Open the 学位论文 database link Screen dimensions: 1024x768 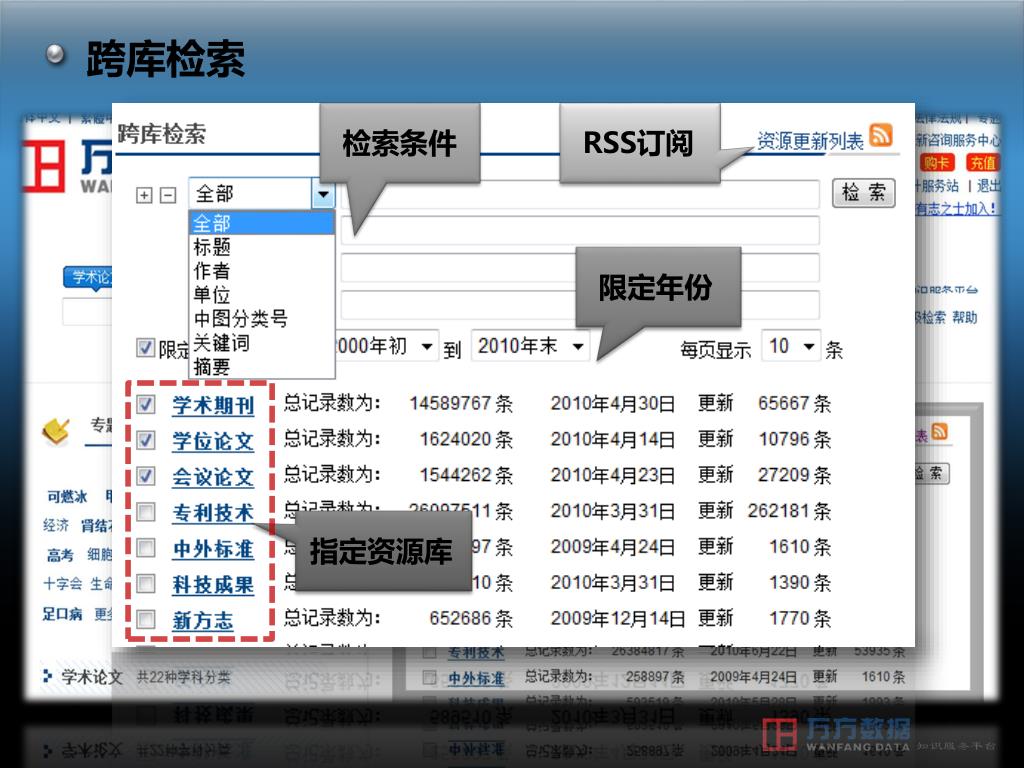pos(213,441)
